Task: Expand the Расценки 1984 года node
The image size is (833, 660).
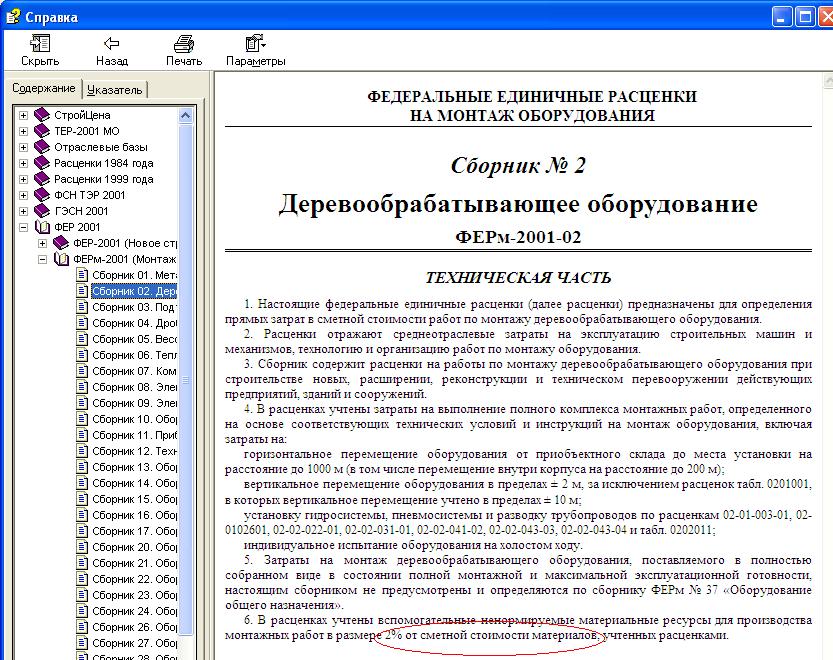Action: pos(23,163)
